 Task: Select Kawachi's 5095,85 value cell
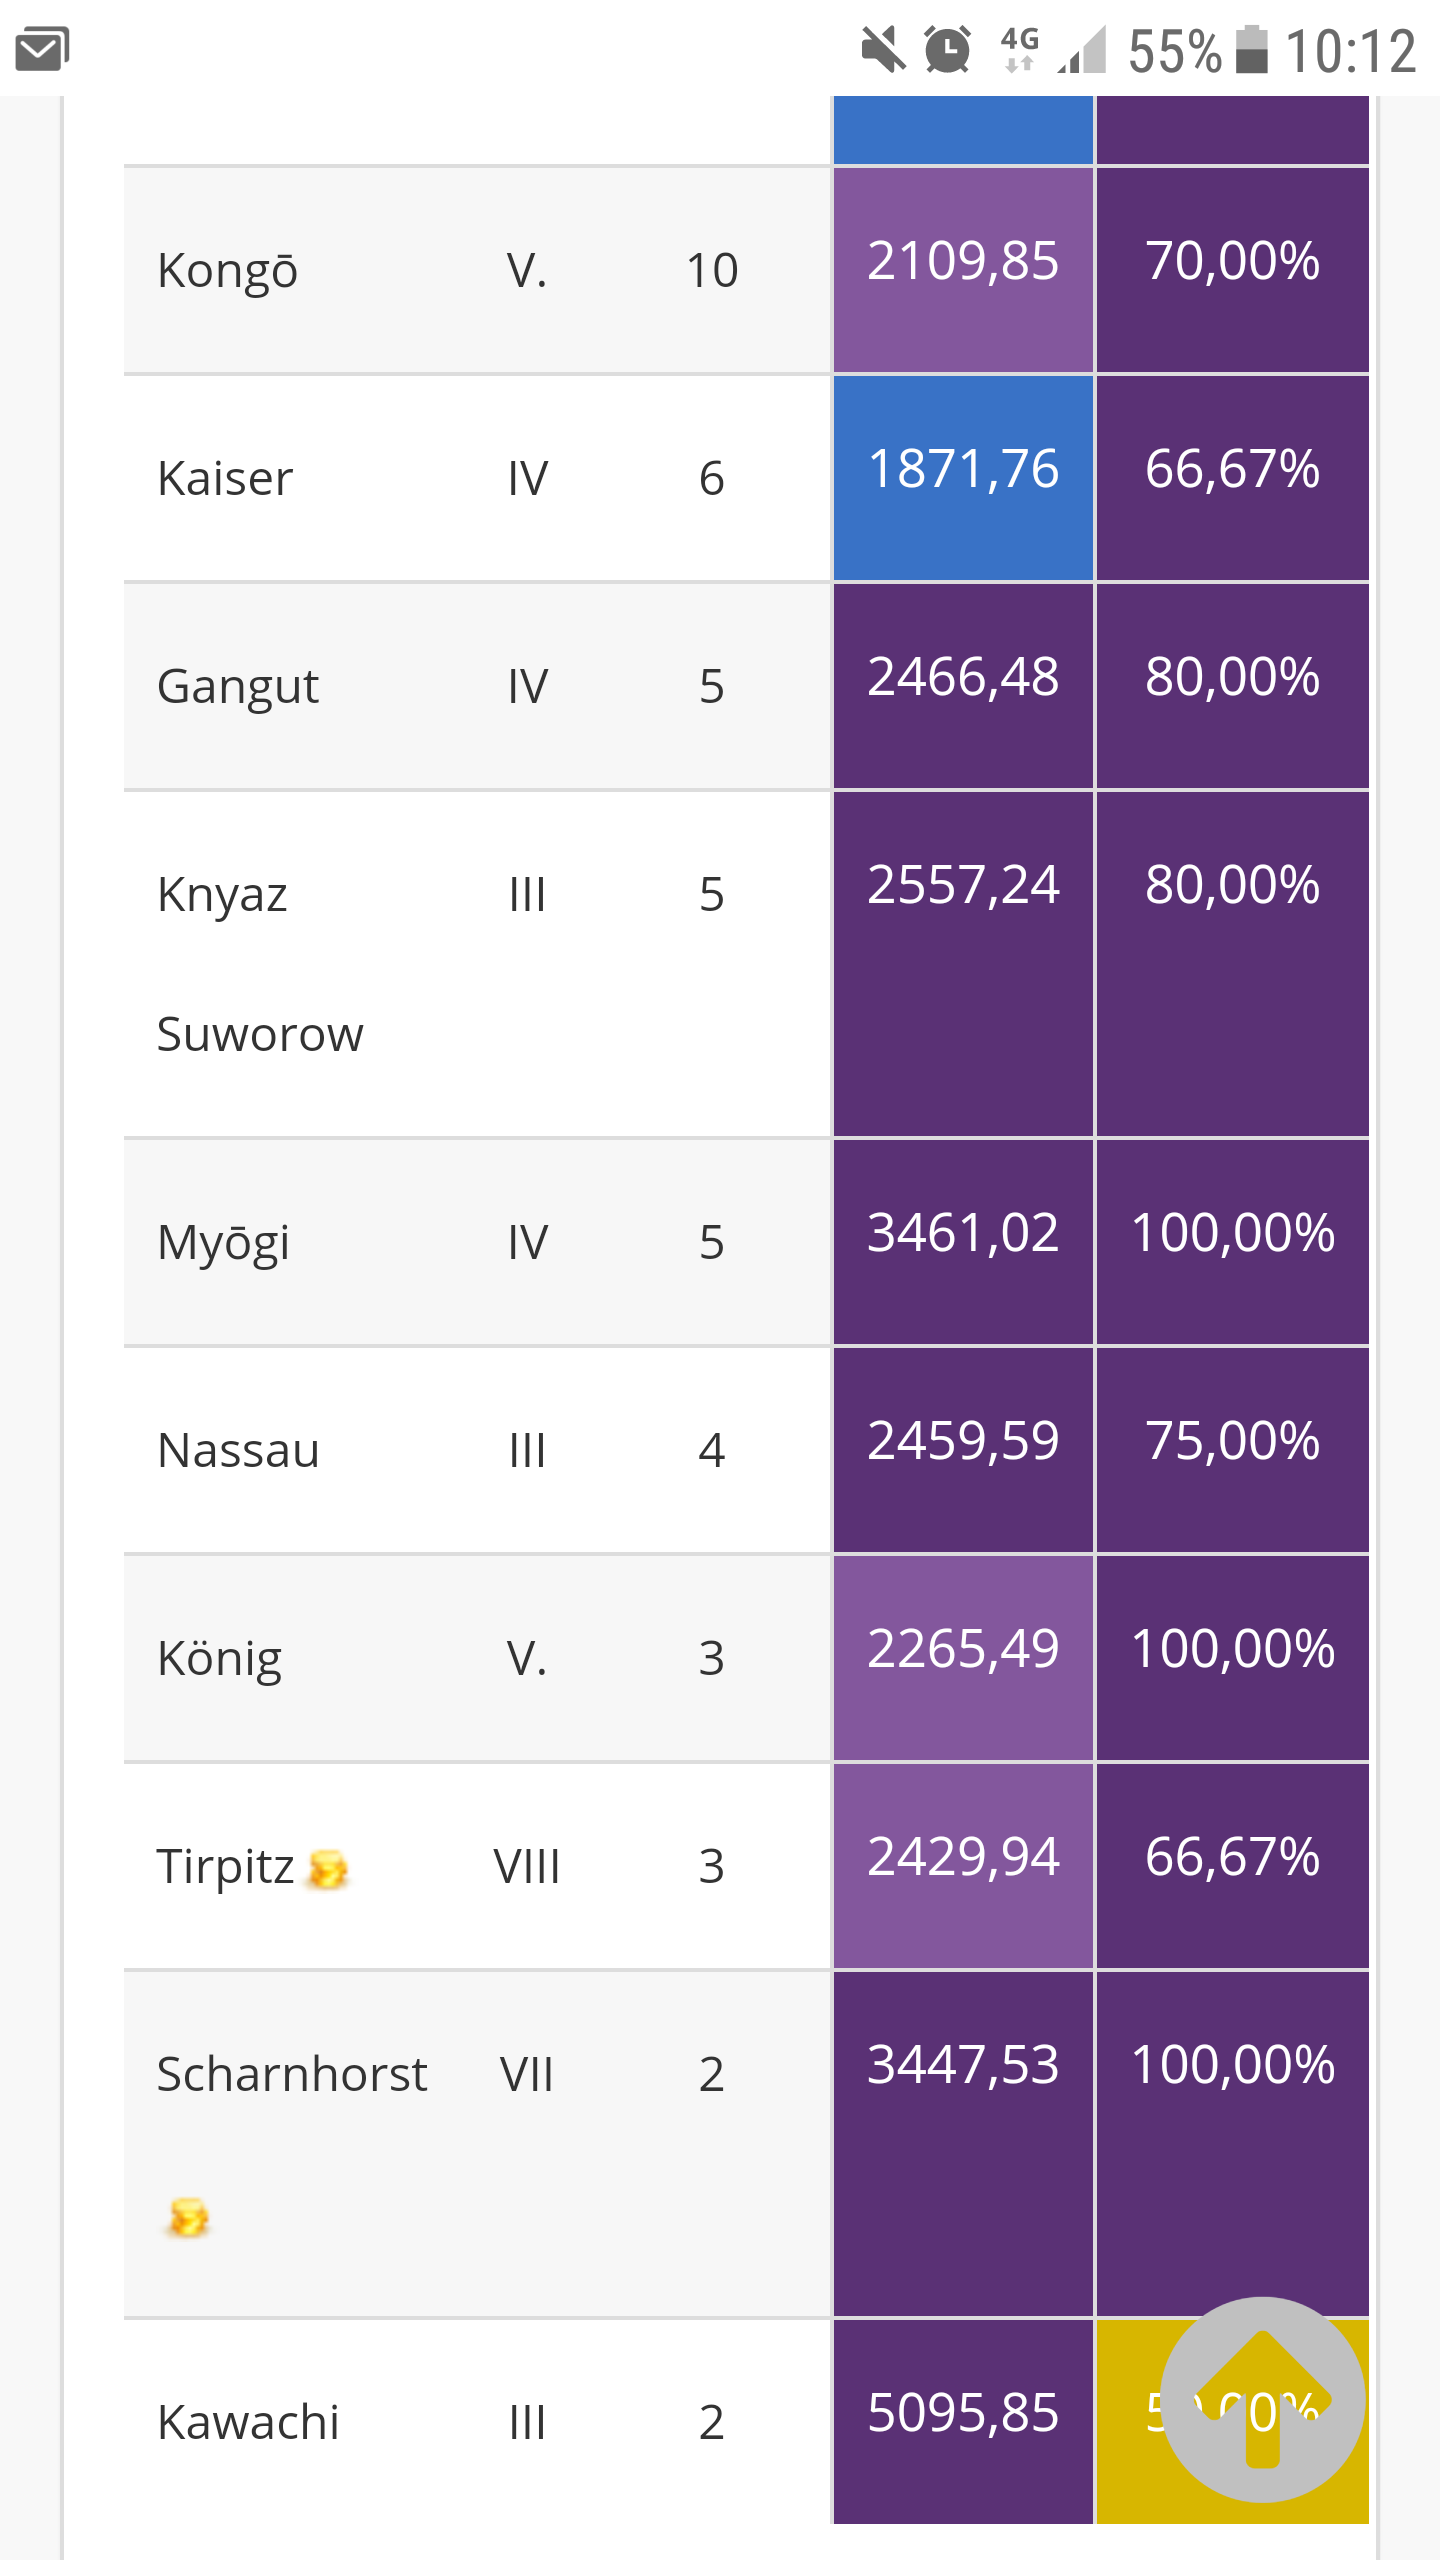(x=963, y=2421)
